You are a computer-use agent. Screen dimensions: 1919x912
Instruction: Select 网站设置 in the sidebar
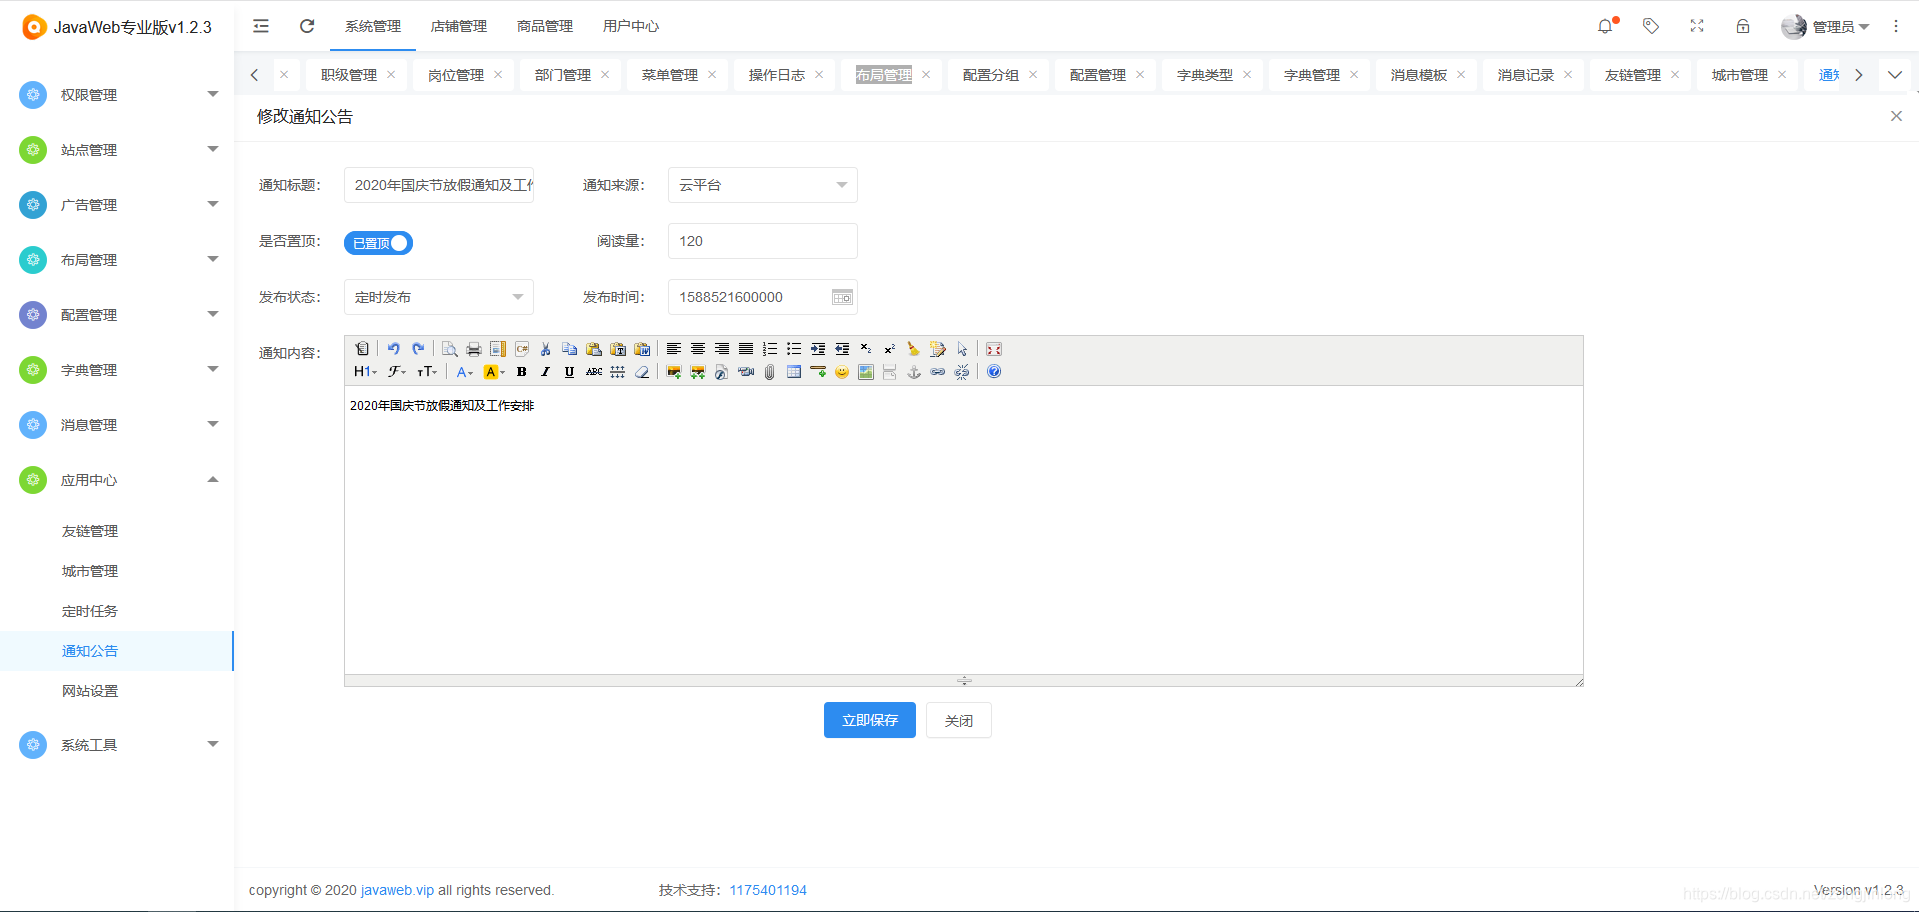(x=90, y=691)
